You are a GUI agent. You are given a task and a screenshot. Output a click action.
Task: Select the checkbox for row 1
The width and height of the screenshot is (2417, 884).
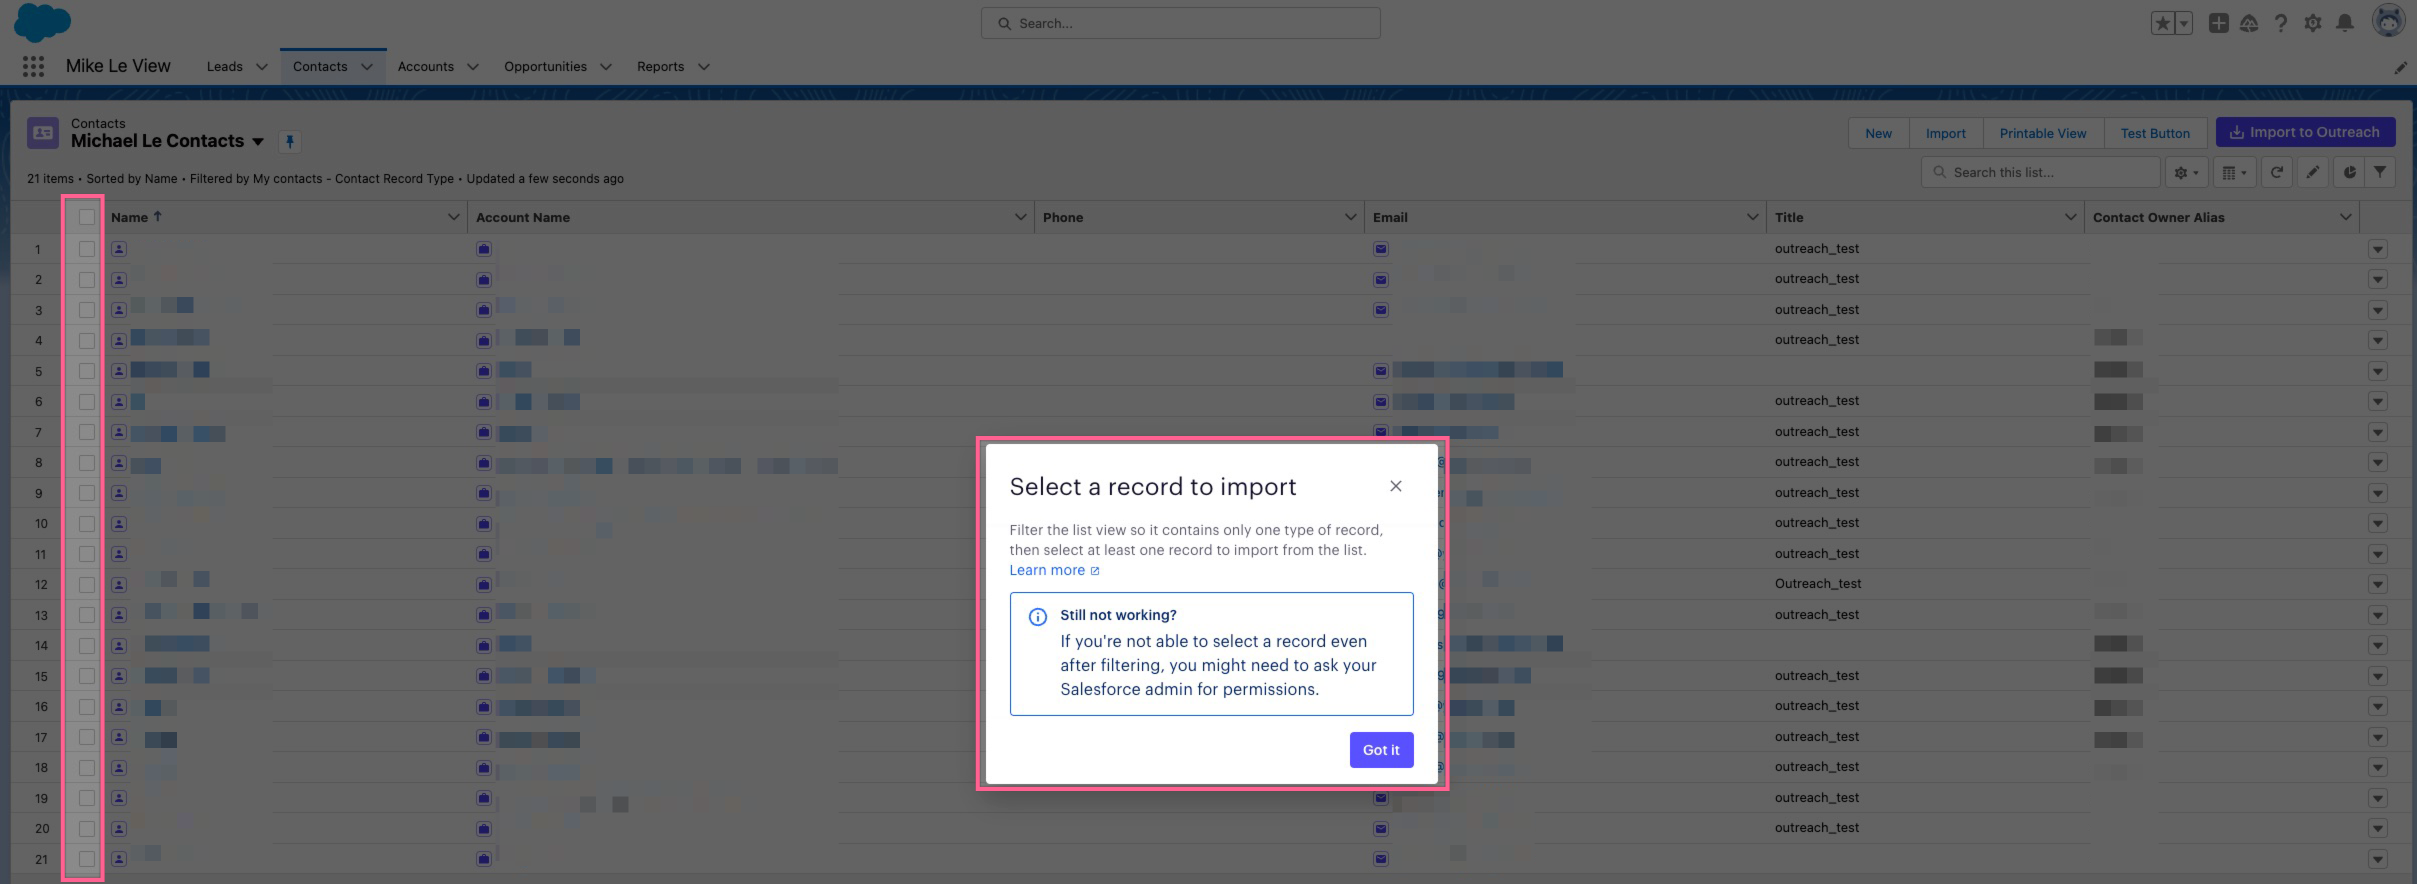coord(87,249)
